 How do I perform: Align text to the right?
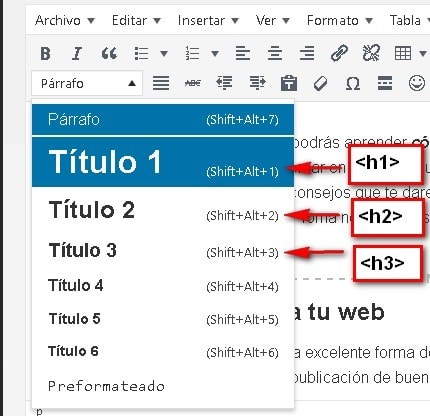307,53
